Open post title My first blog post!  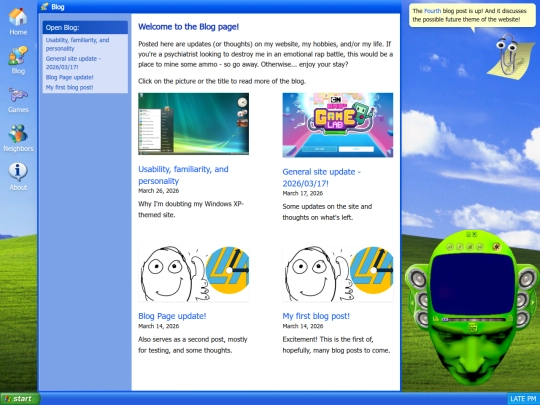pyautogui.click(x=316, y=316)
